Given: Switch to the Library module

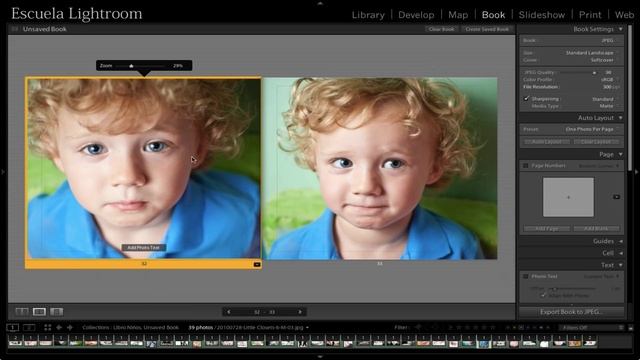Looking at the screenshot, I should click(368, 15).
